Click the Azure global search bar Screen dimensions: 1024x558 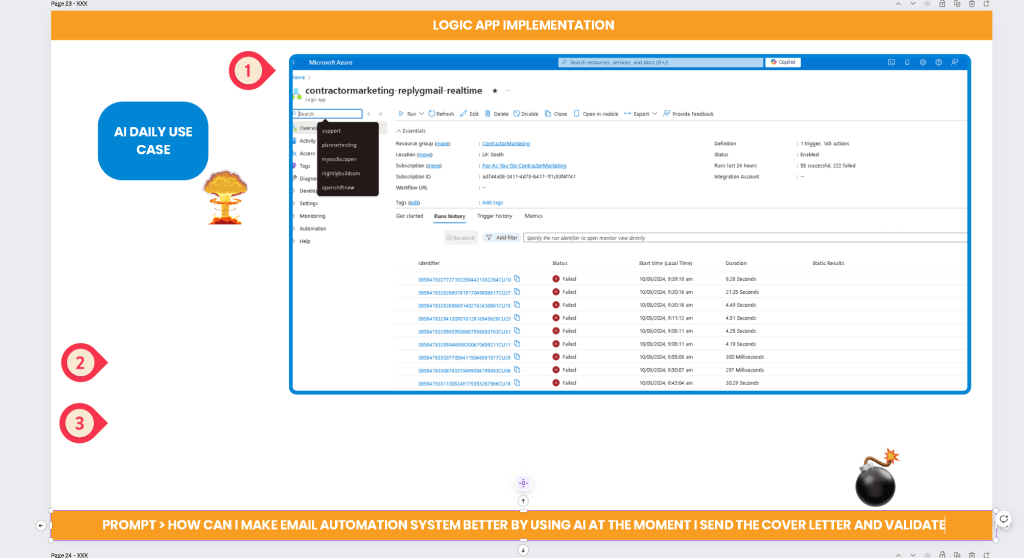[660, 63]
